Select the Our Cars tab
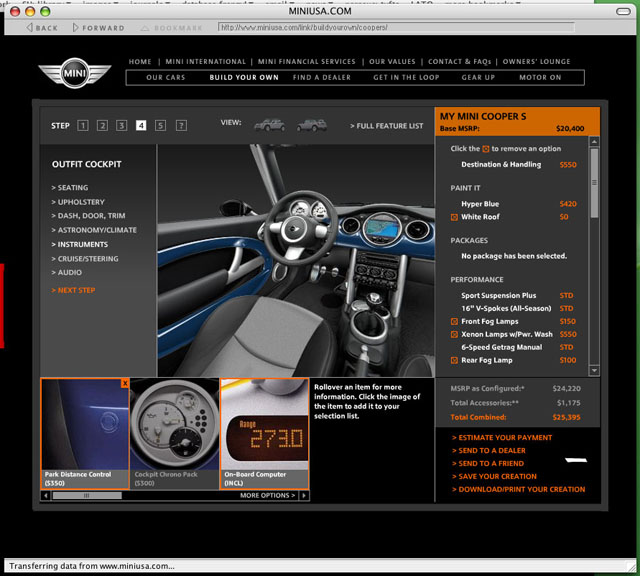The image size is (640, 576). 166,78
